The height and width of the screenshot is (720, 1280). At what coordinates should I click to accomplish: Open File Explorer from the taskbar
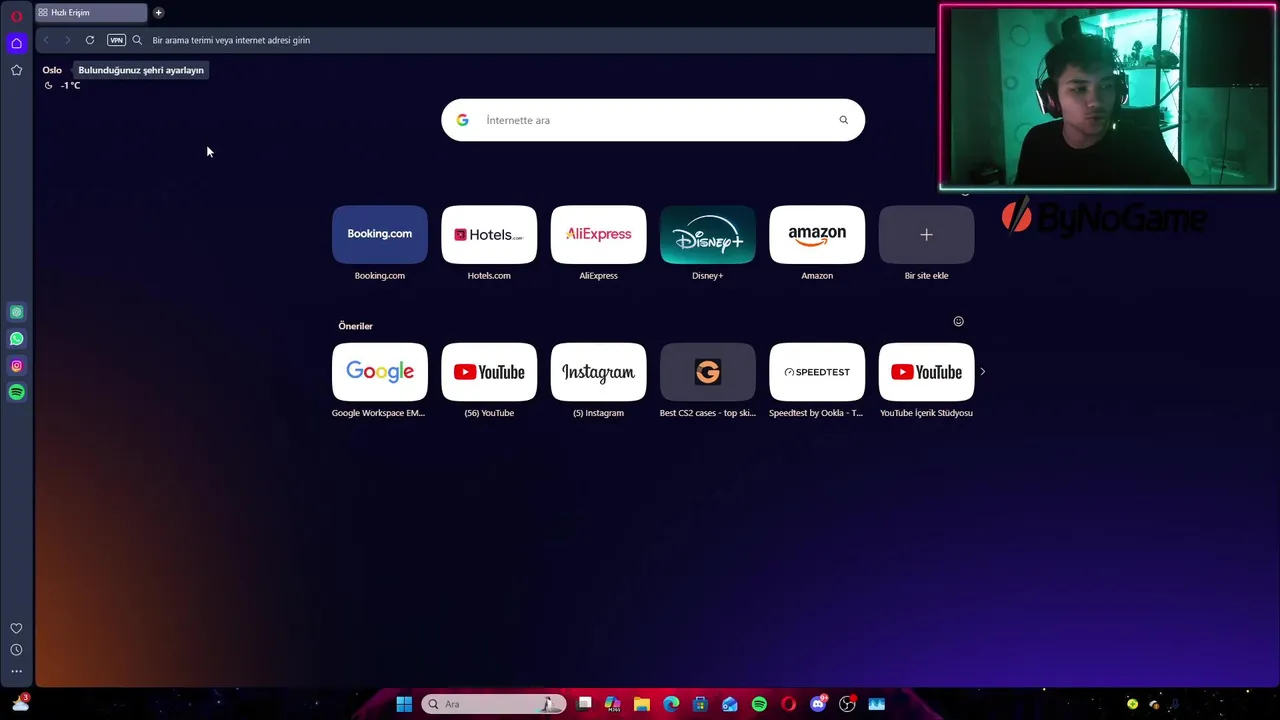[x=642, y=704]
